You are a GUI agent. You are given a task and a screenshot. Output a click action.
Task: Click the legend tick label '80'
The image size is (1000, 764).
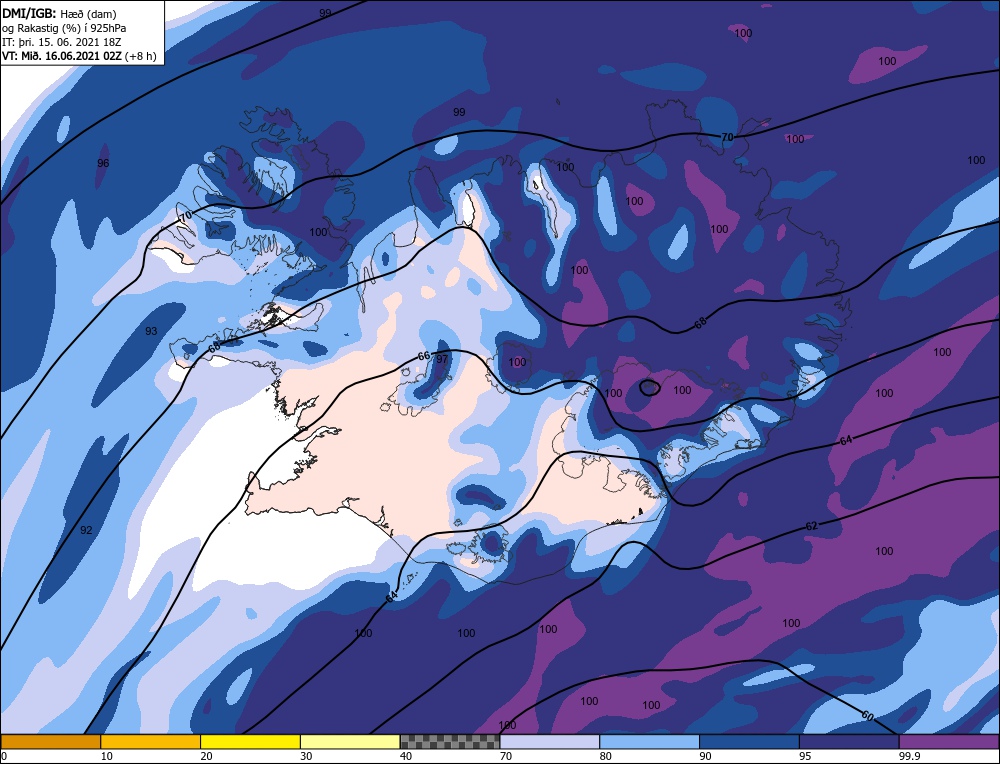[606, 756]
